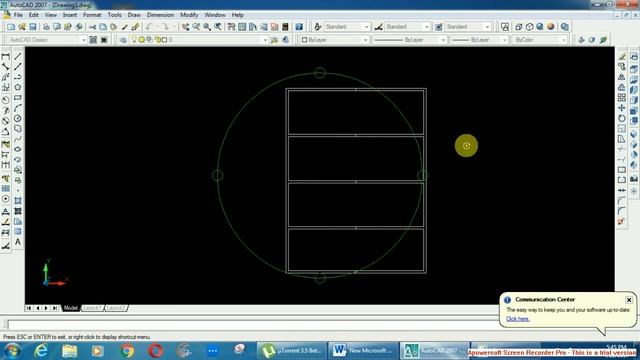This screenshot has height=360, width=640.
Task: Click the Layer Previous icon
Action: click(x=286, y=40)
